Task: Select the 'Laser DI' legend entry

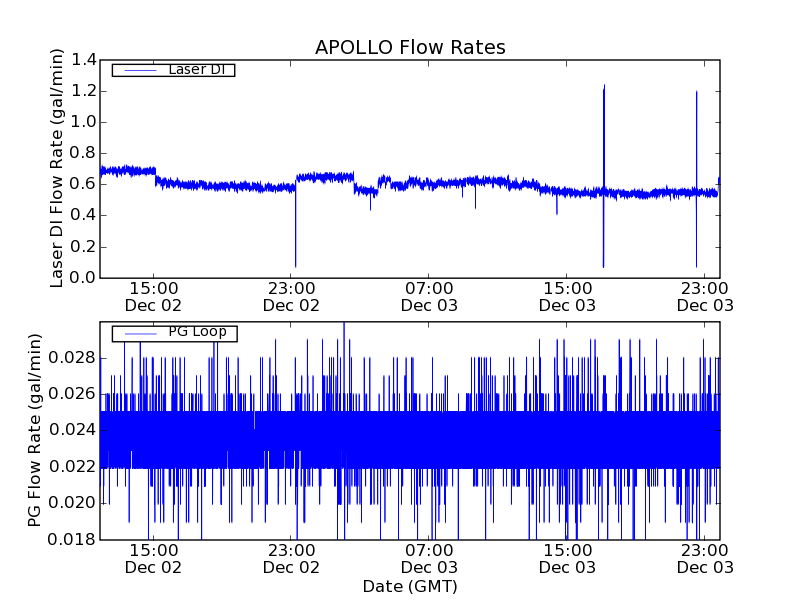Action: [173, 70]
